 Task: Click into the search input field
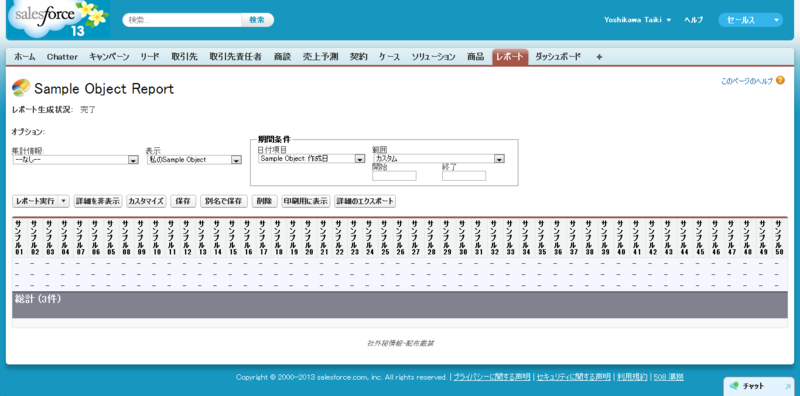click(183, 20)
